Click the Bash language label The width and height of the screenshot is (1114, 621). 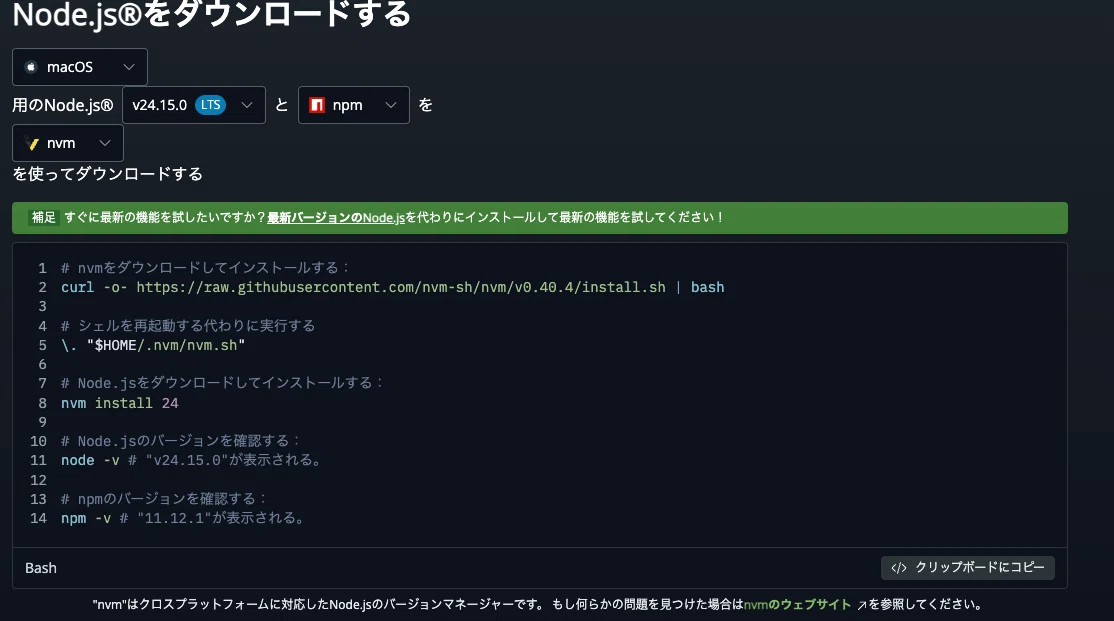[40, 568]
